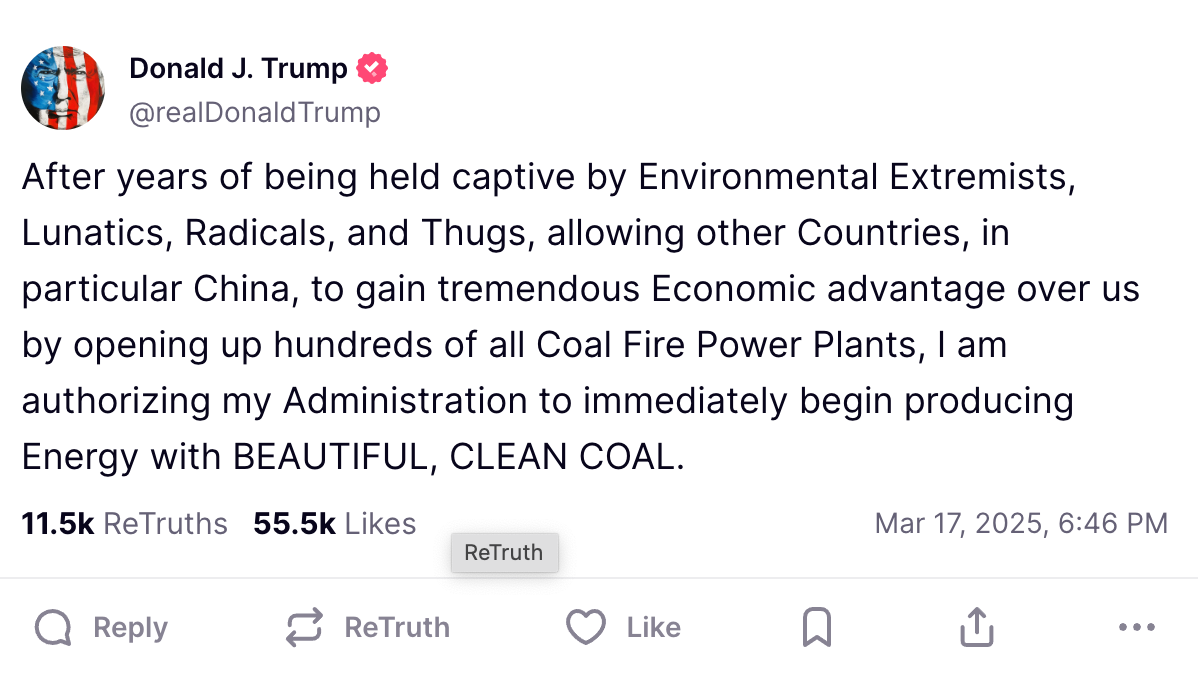Screen dimensions: 1198x682
Task: Bookmark this post
Action: pos(817,628)
